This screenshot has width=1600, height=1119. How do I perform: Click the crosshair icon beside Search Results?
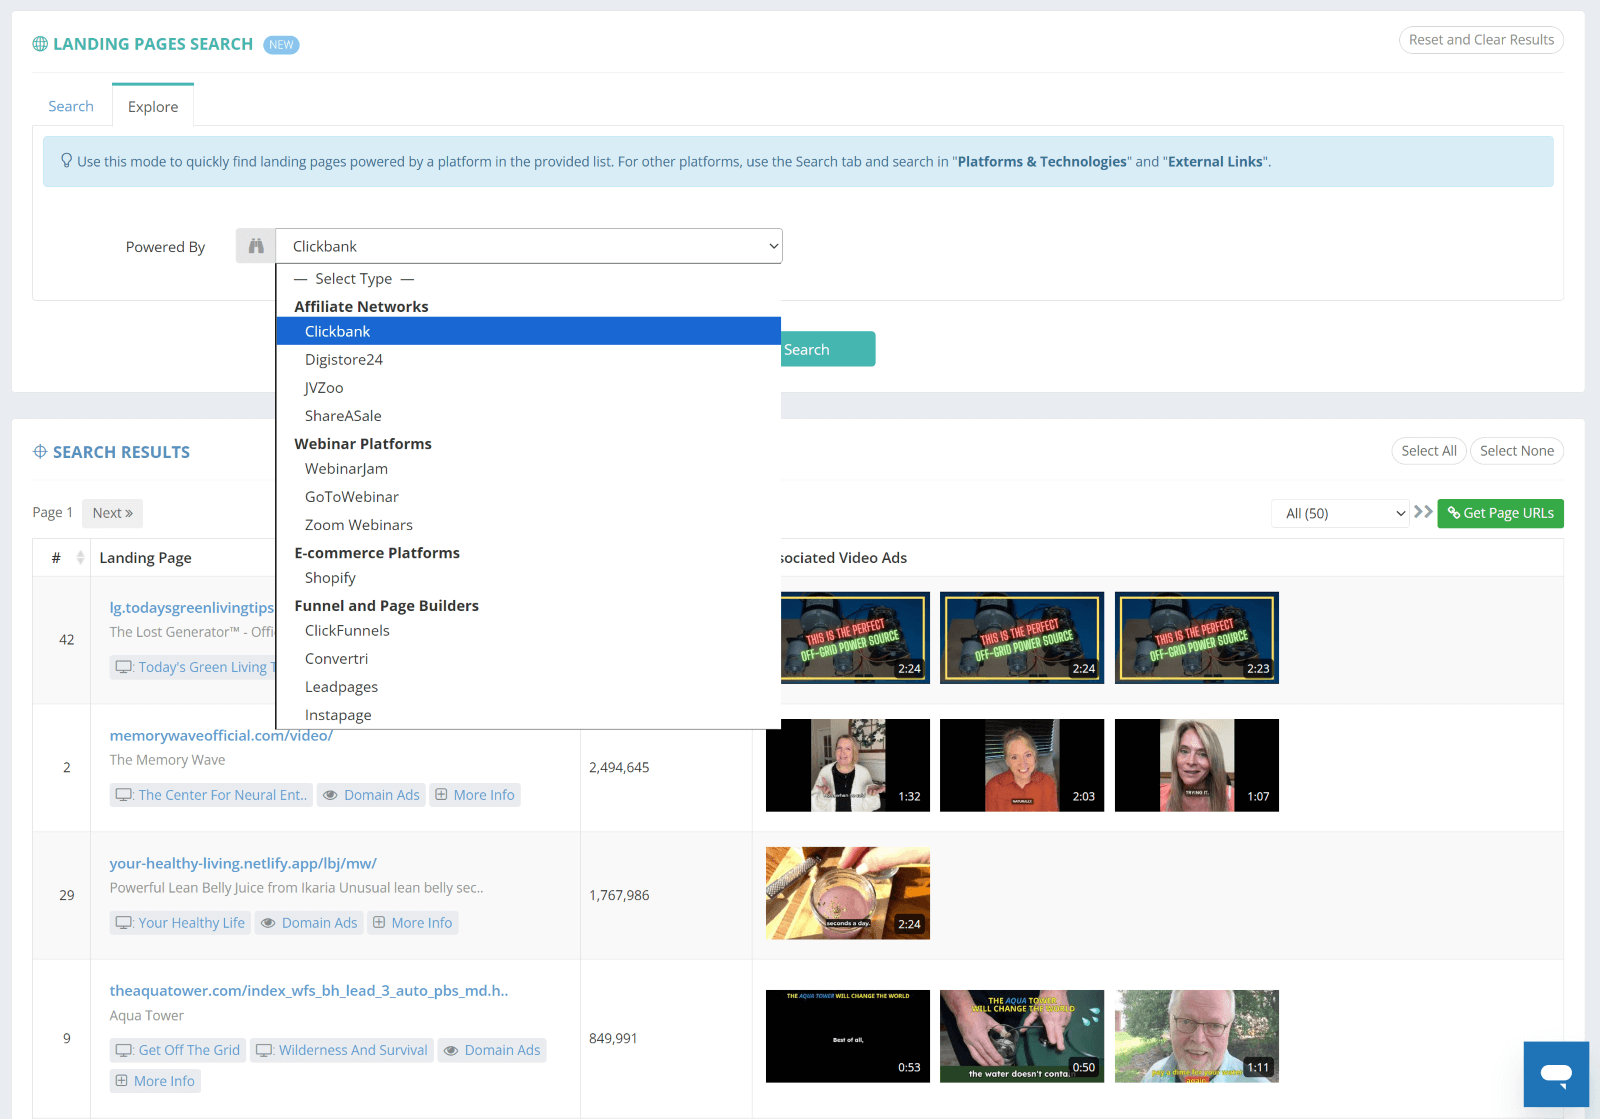40,452
